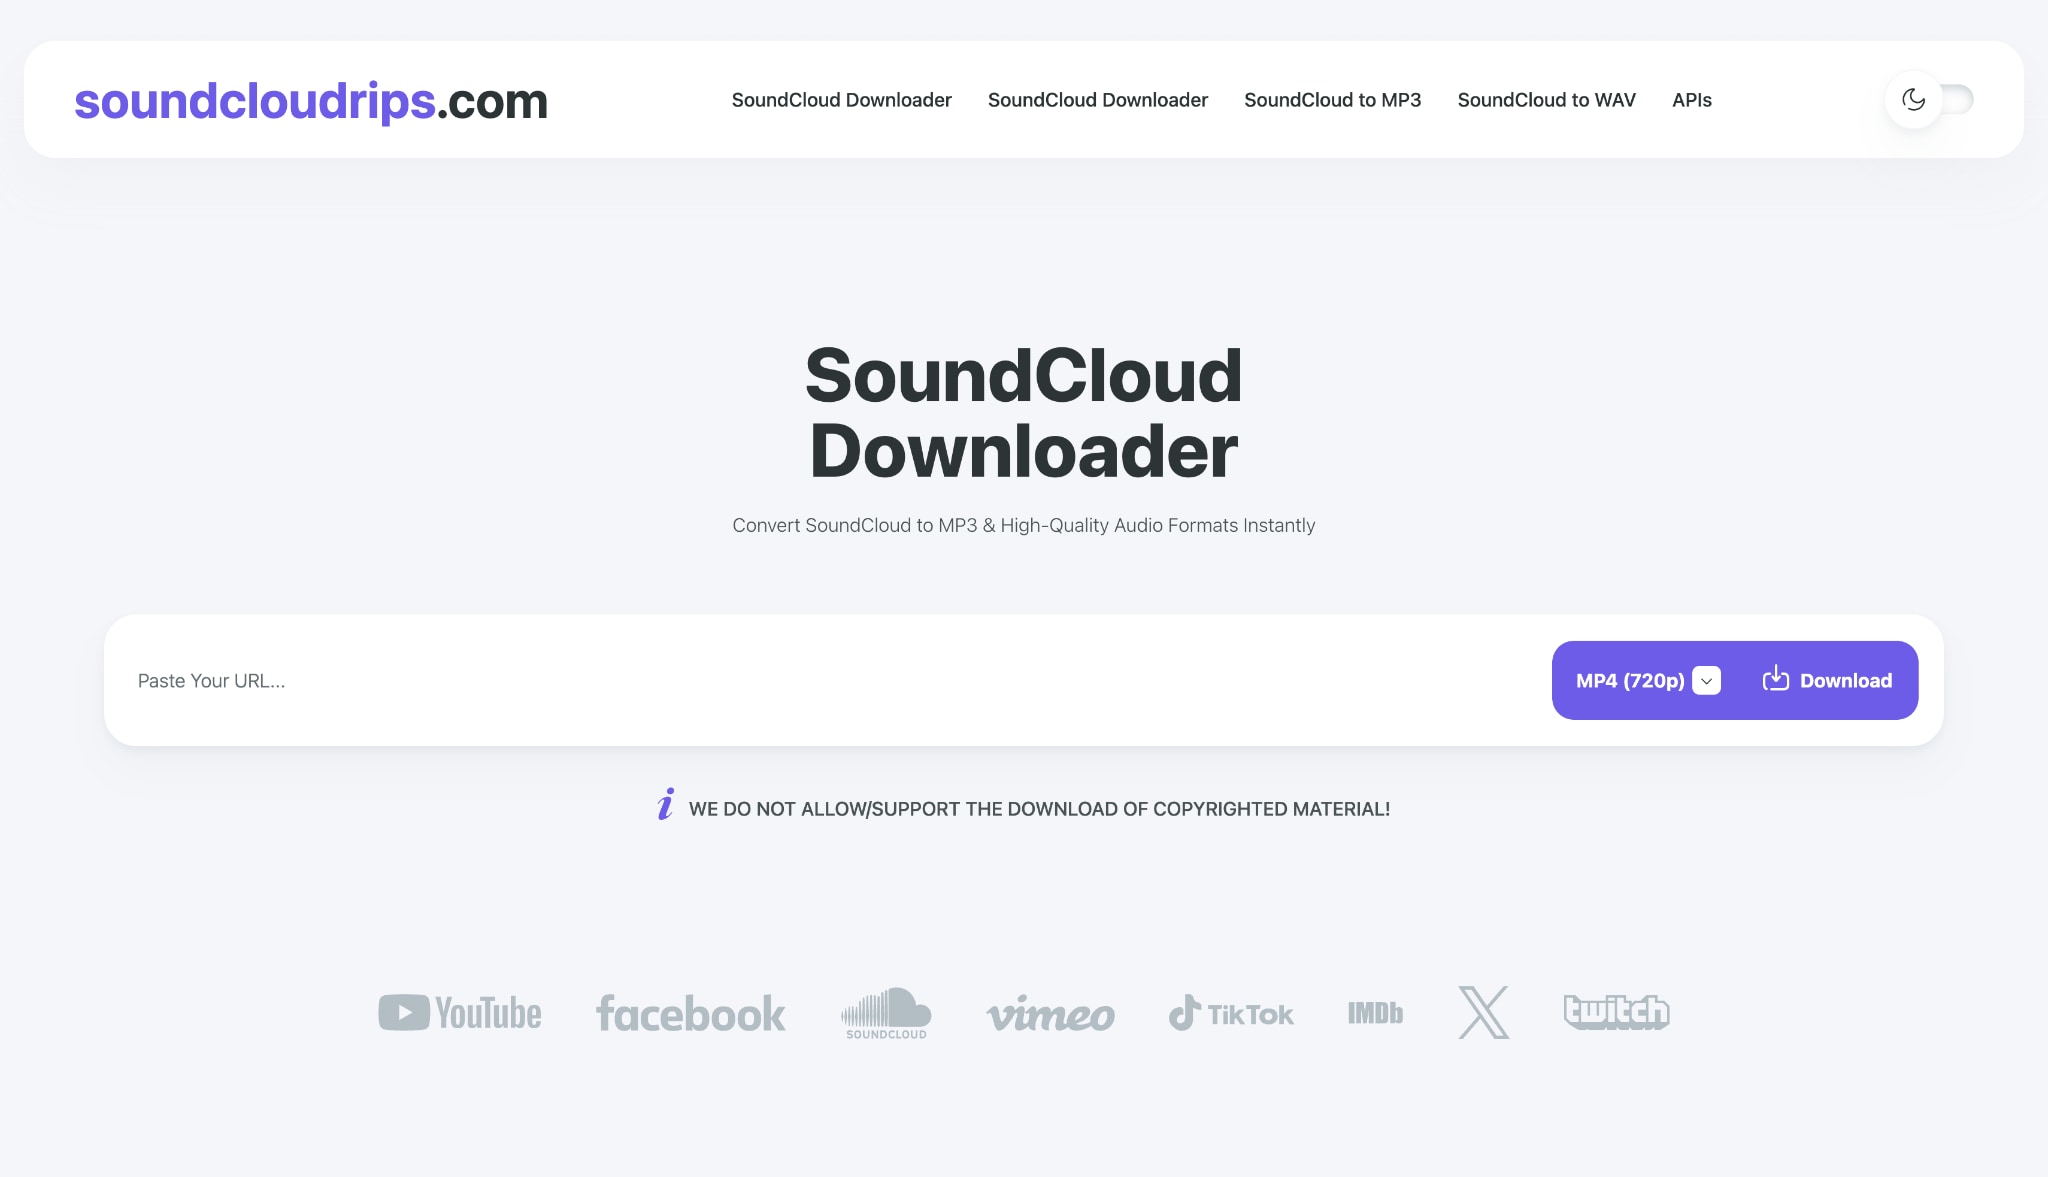Expand the format selector chevron

coord(1706,680)
